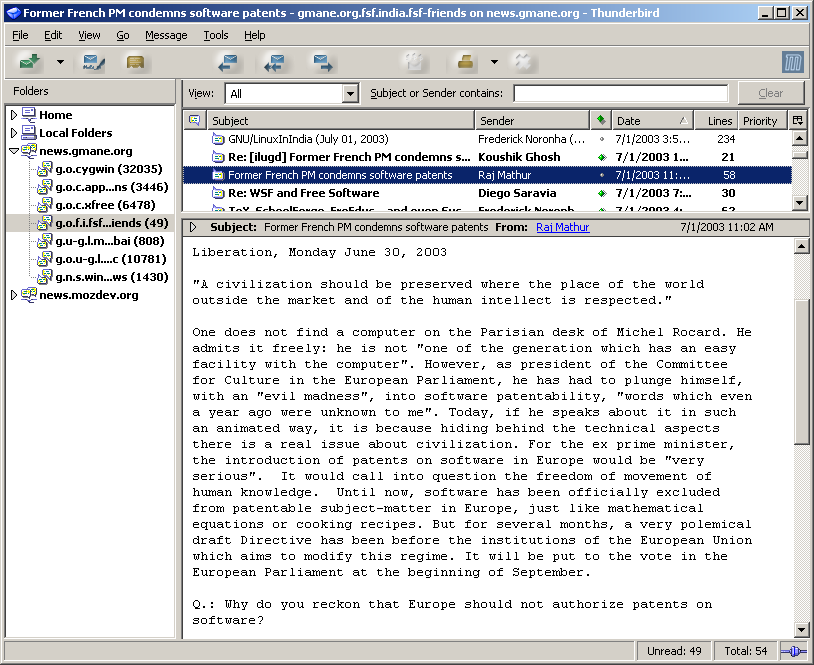The width and height of the screenshot is (814, 665).
Task: Click the online/offline icon in status bar
Action: [x=793, y=651]
